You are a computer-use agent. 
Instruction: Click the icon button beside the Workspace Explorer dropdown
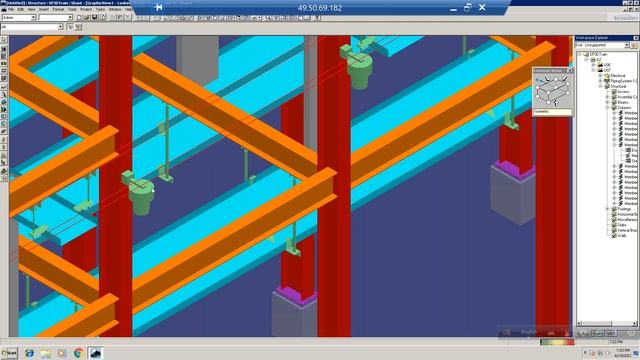tap(634, 45)
